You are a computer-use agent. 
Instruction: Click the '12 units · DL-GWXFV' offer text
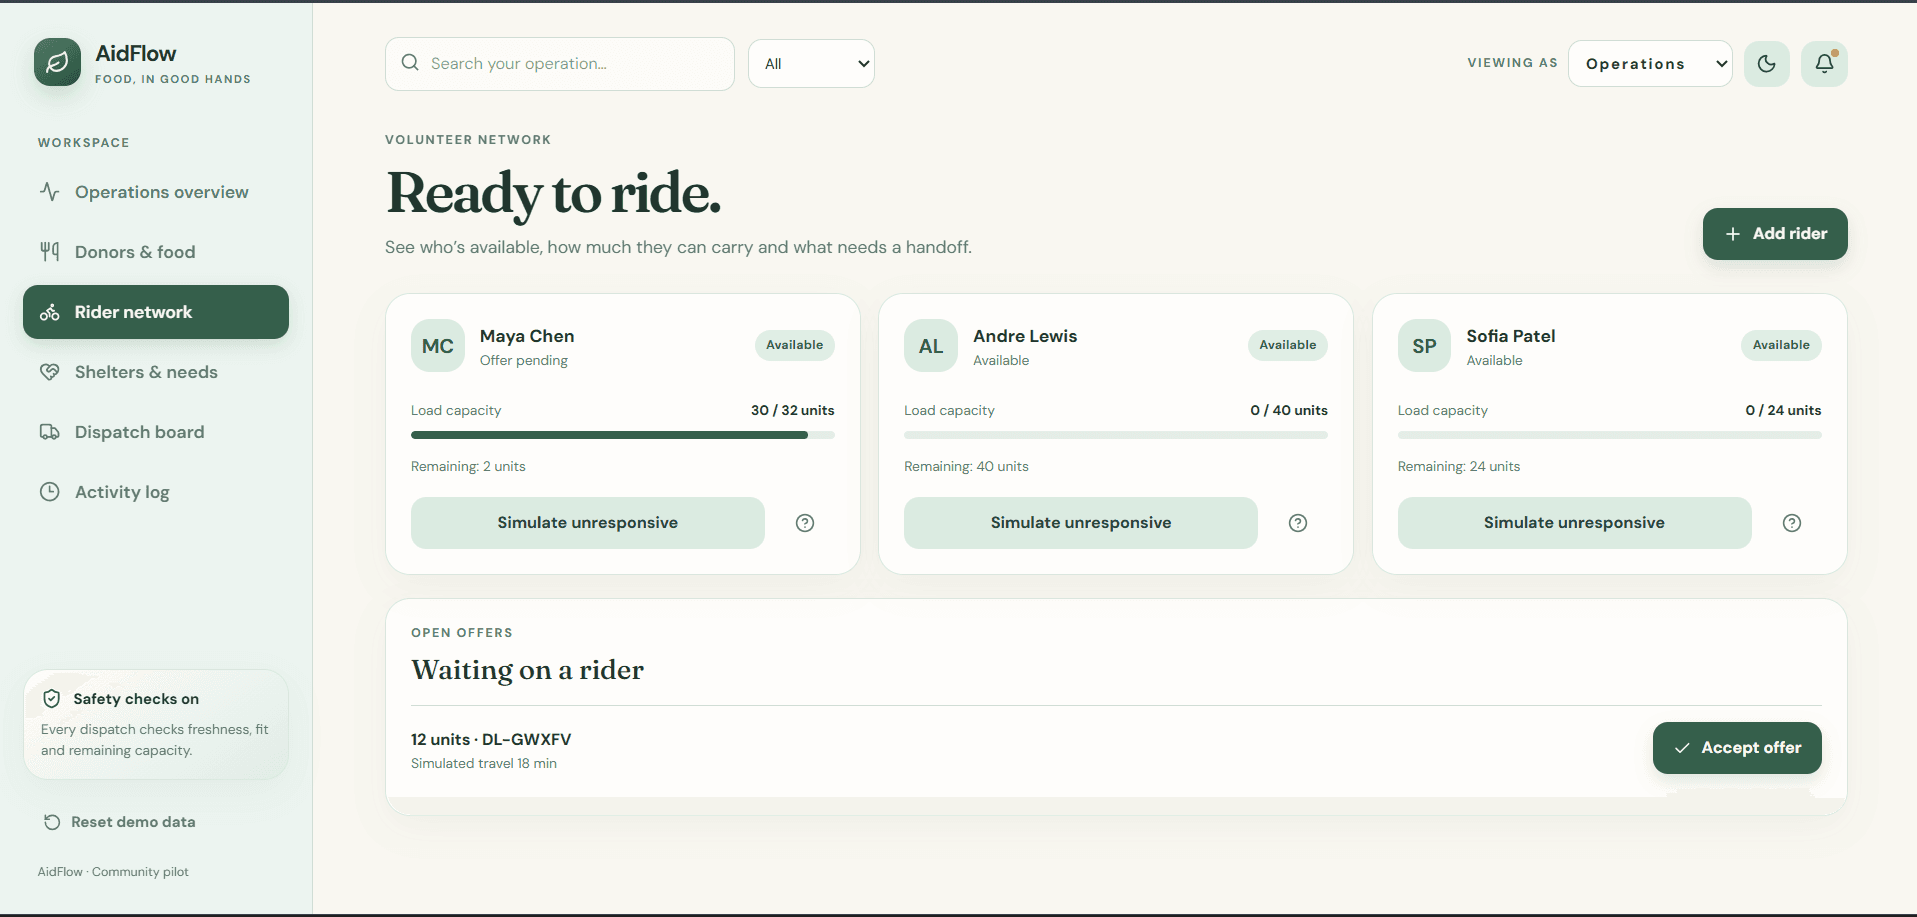coord(491,740)
